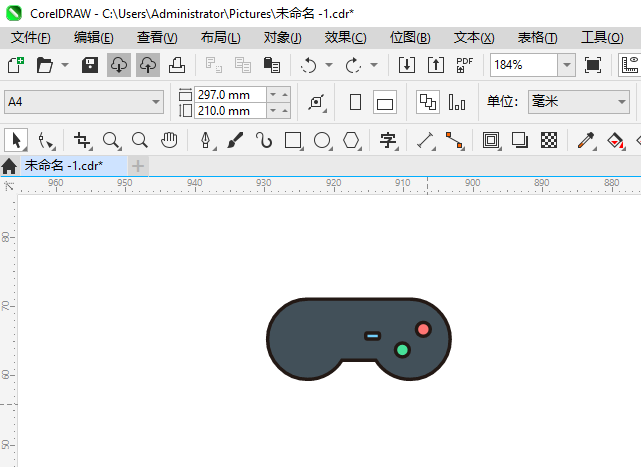
Task: Click the auto-fit page icon
Action: tap(317, 102)
